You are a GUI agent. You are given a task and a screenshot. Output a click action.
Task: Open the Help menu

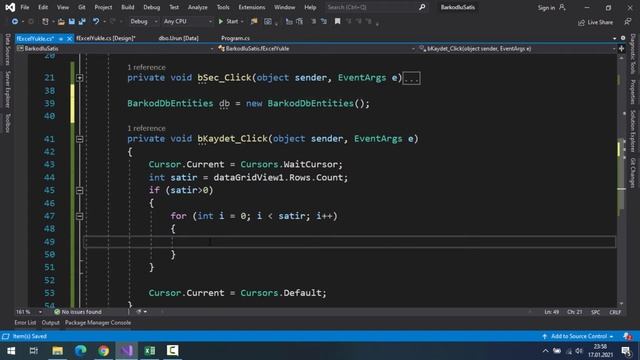(x=310, y=7)
